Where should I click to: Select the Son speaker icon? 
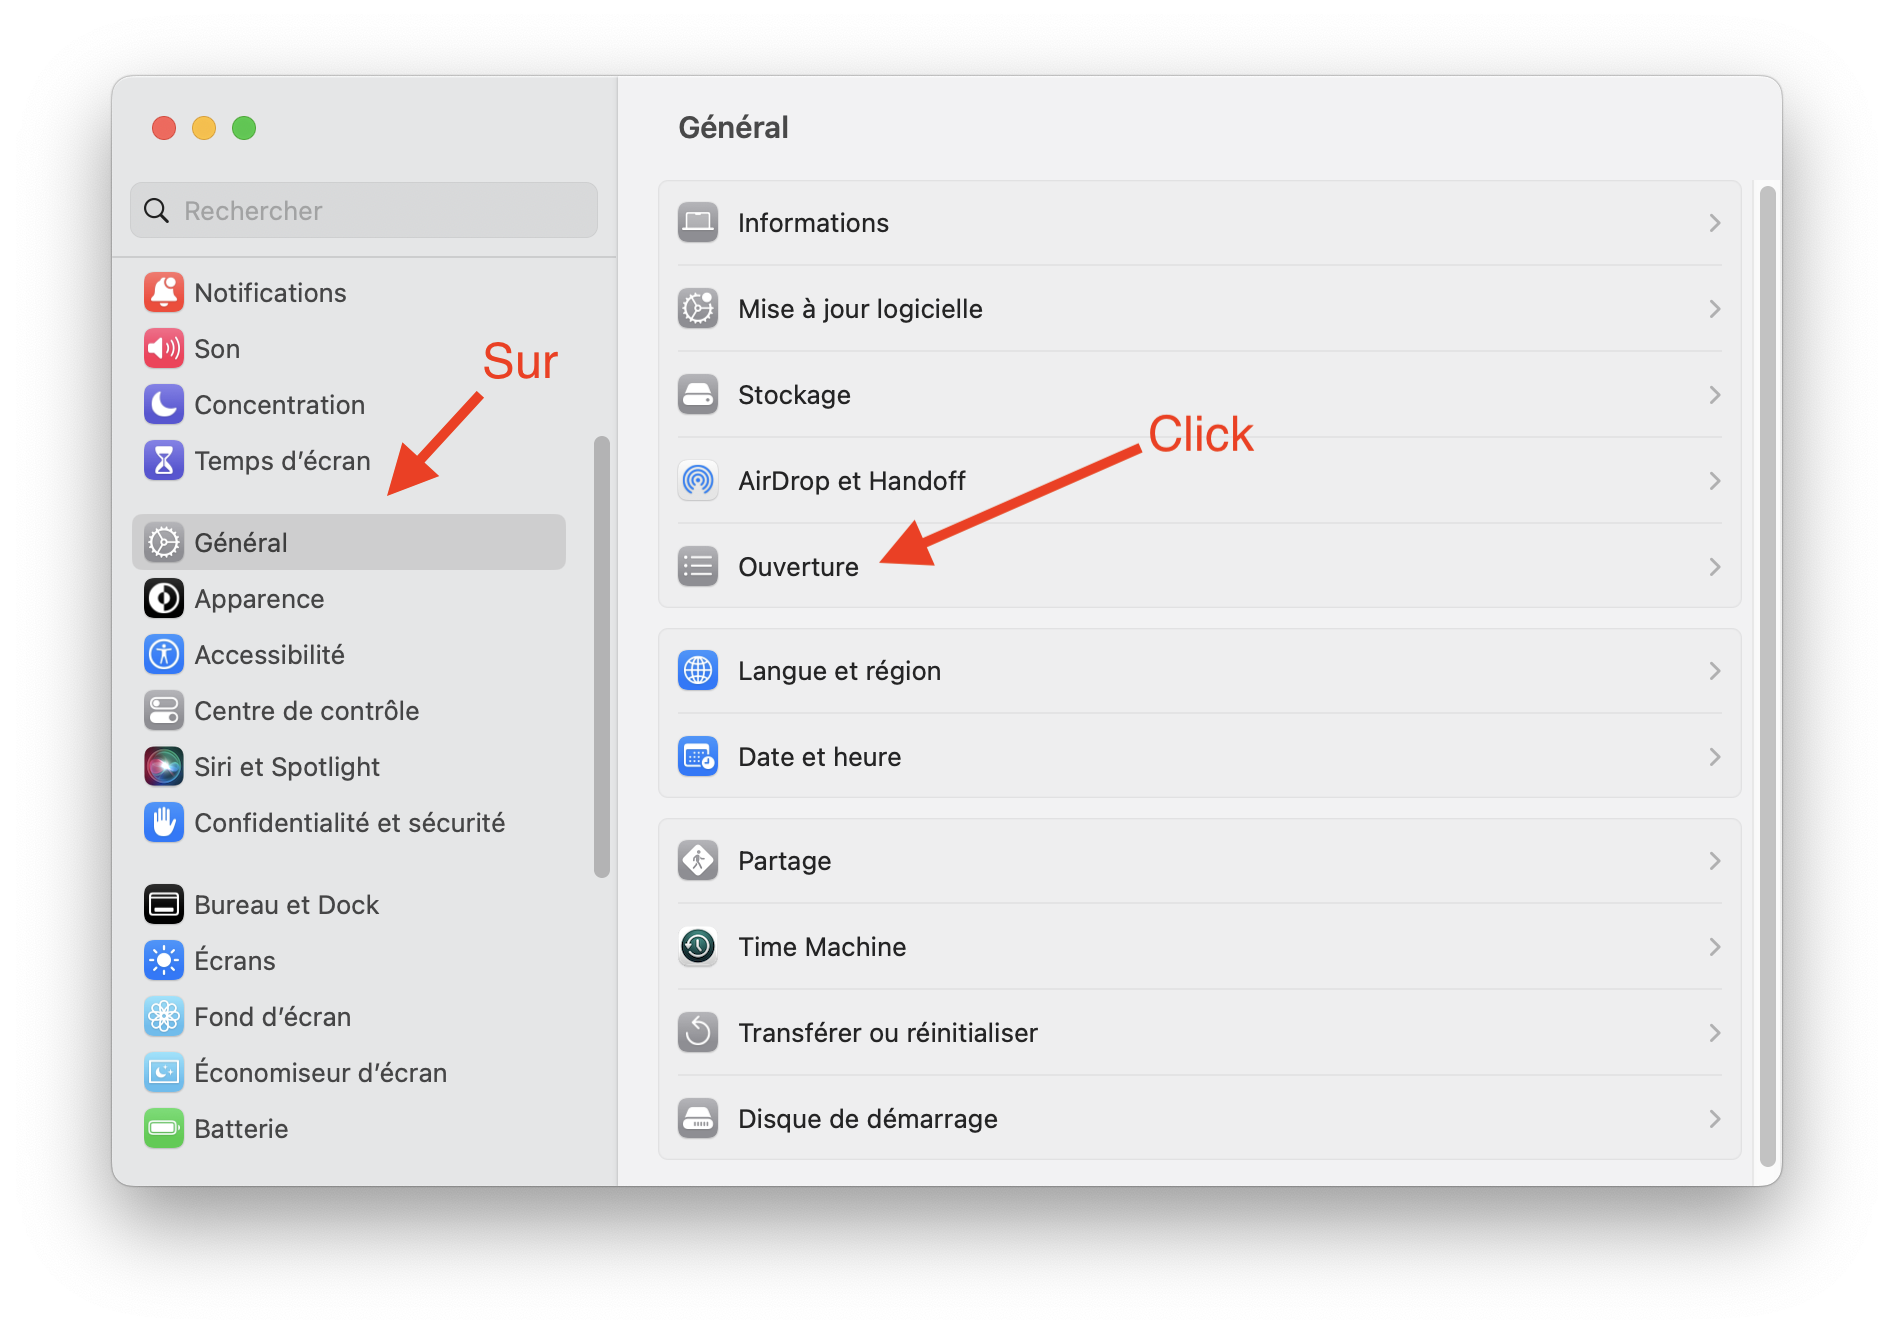click(x=164, y=348)
